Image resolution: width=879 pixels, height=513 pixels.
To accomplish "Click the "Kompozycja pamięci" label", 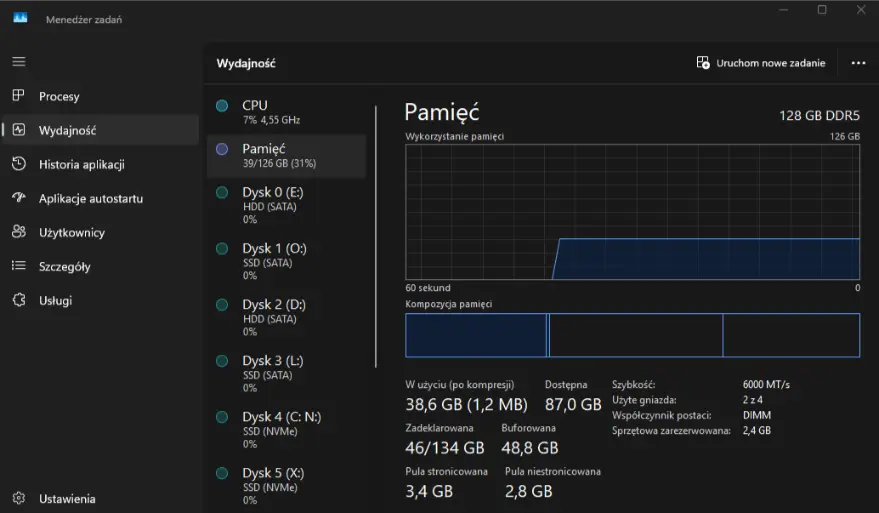I will pyautogui.click(x=448, y=304).
